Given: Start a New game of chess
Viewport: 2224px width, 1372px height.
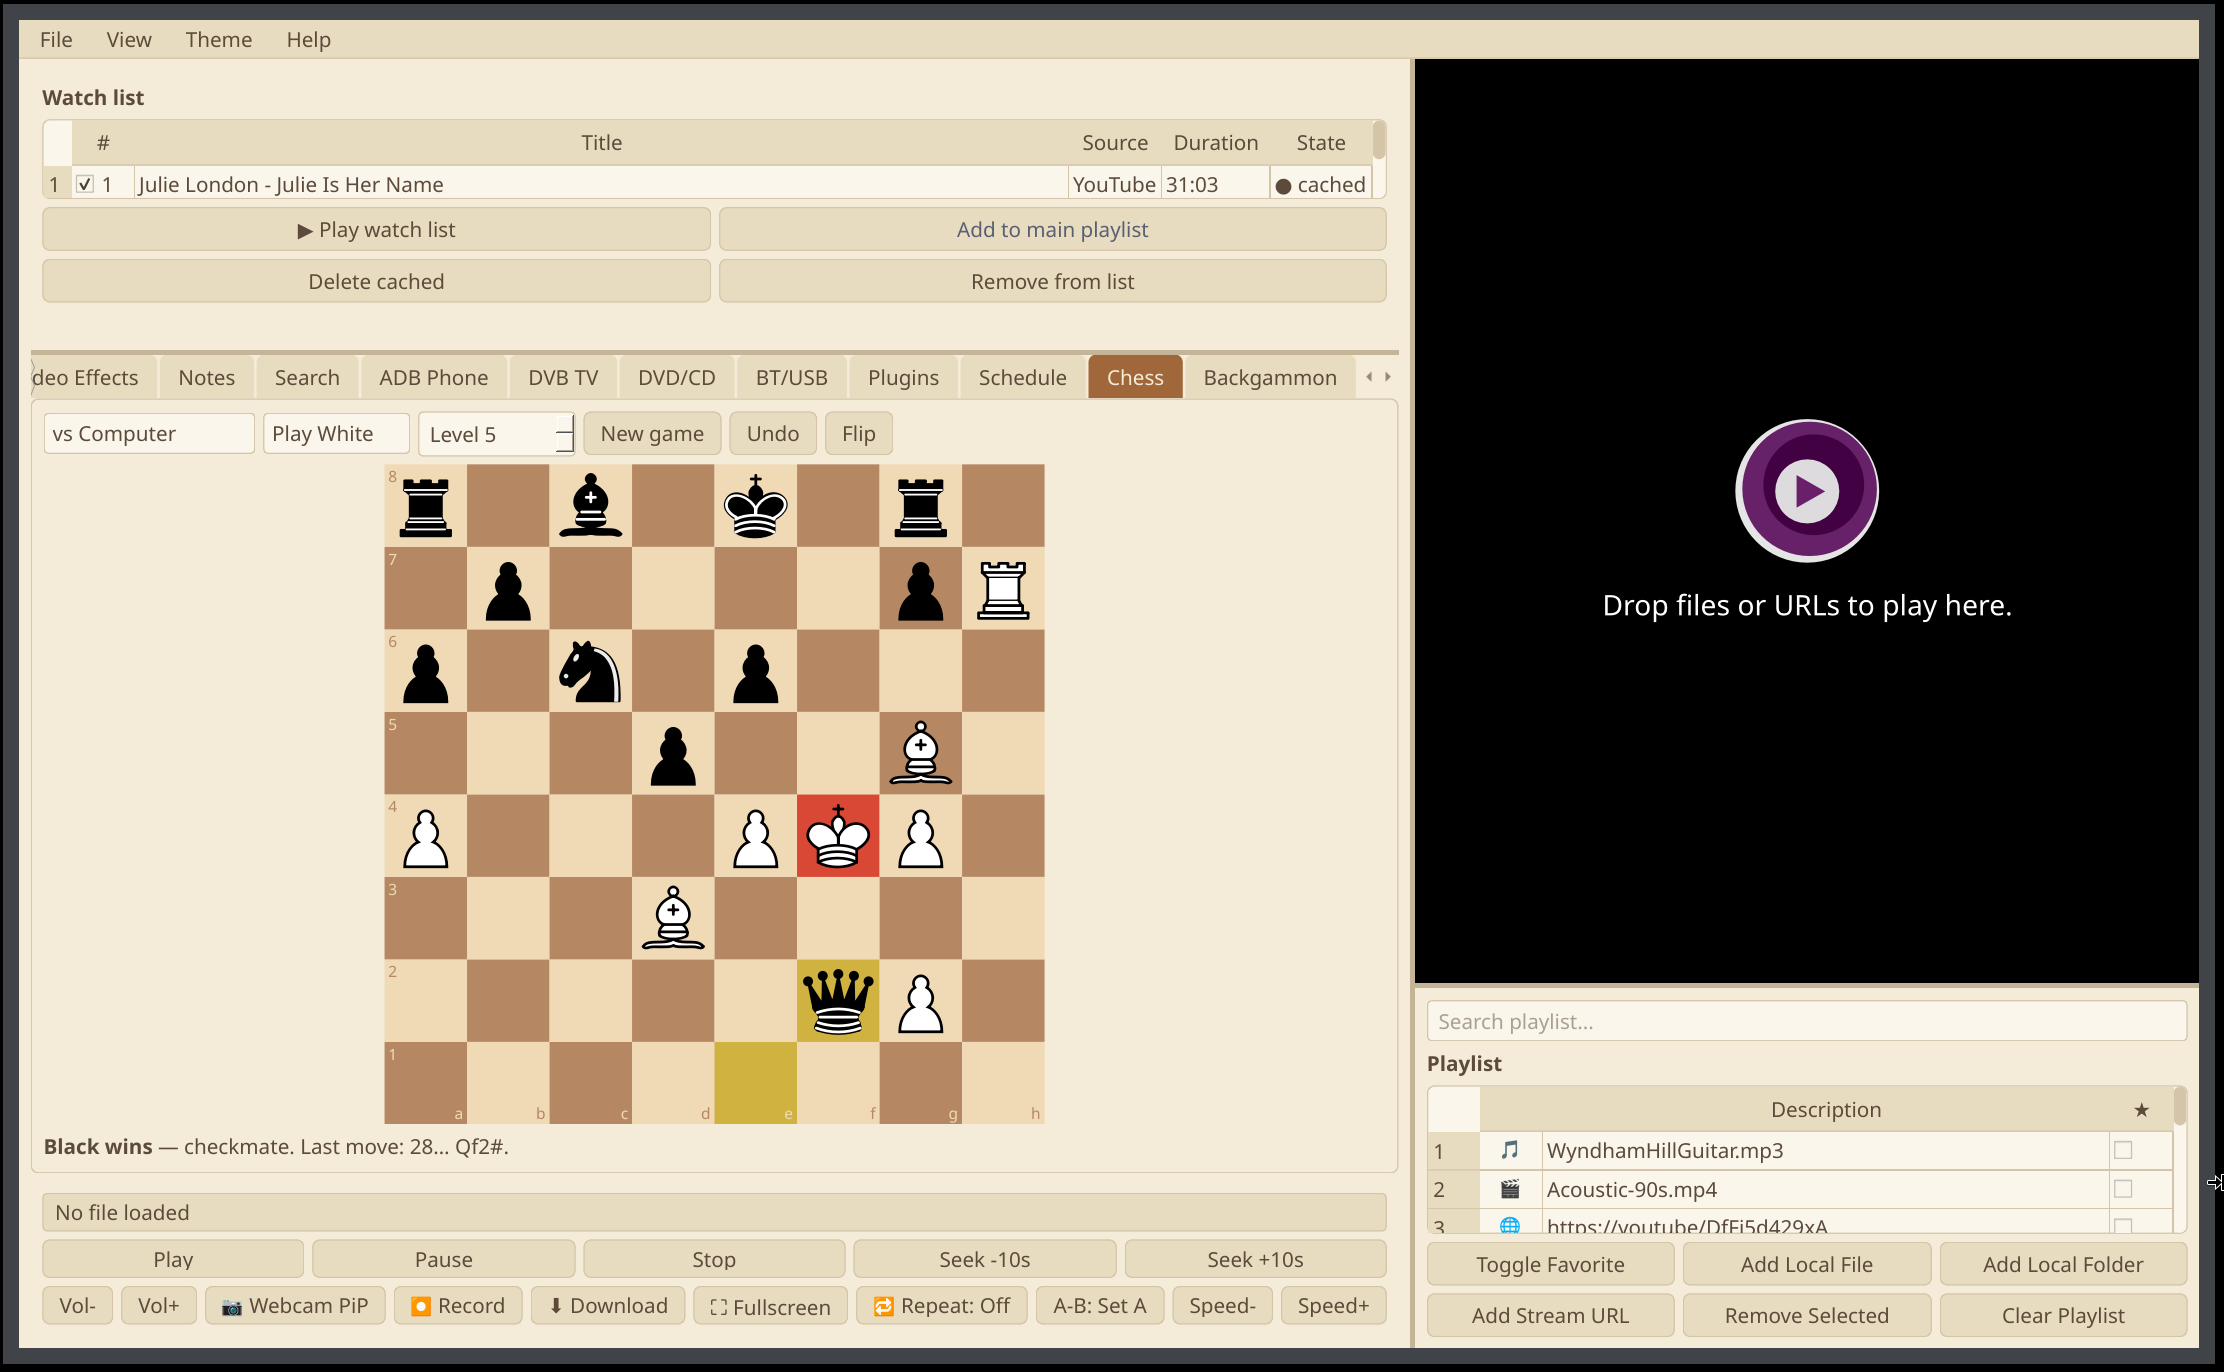Looking at the screenshot, I should click(x=652, y=434).
